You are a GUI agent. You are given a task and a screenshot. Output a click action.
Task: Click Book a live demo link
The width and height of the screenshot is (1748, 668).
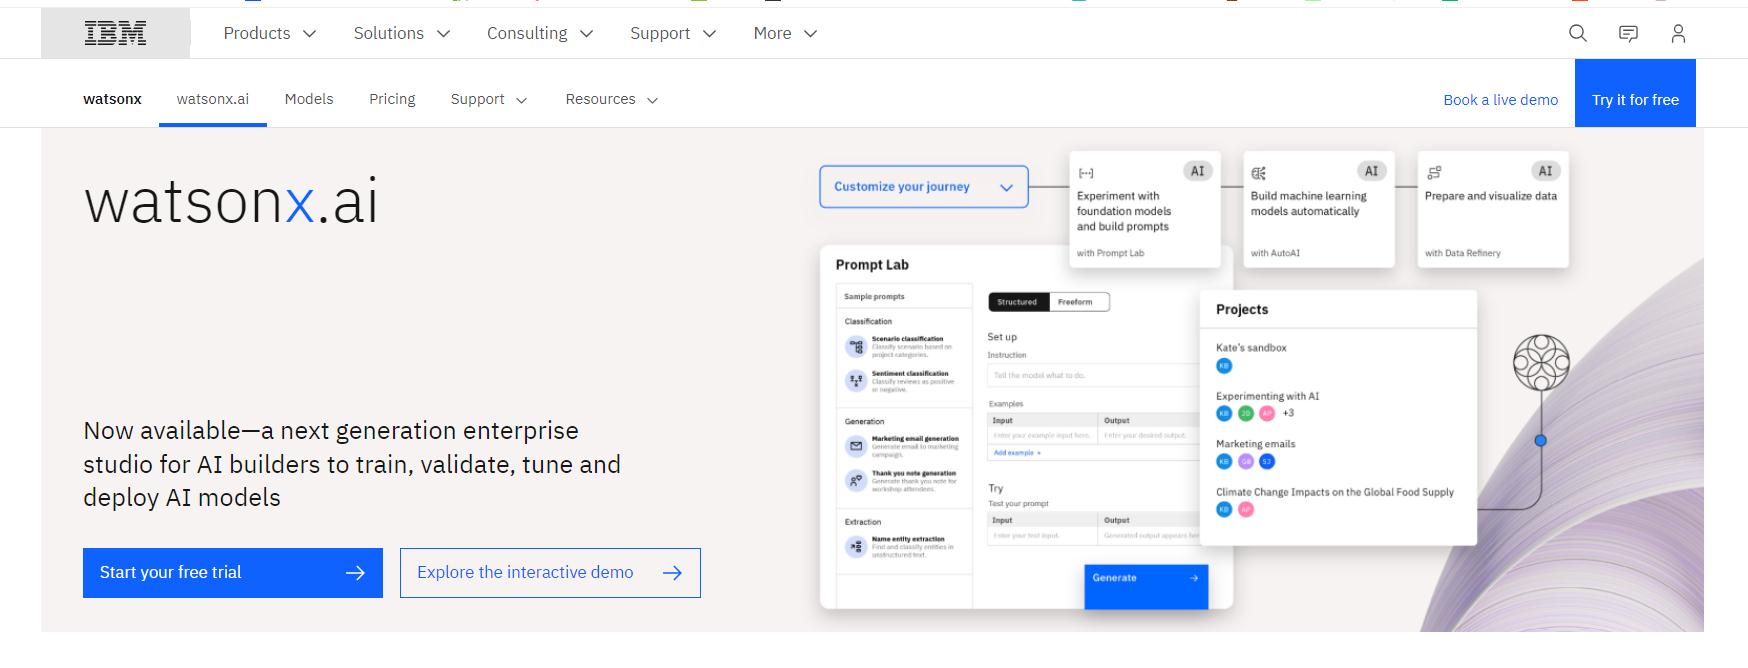point(1501,100)
